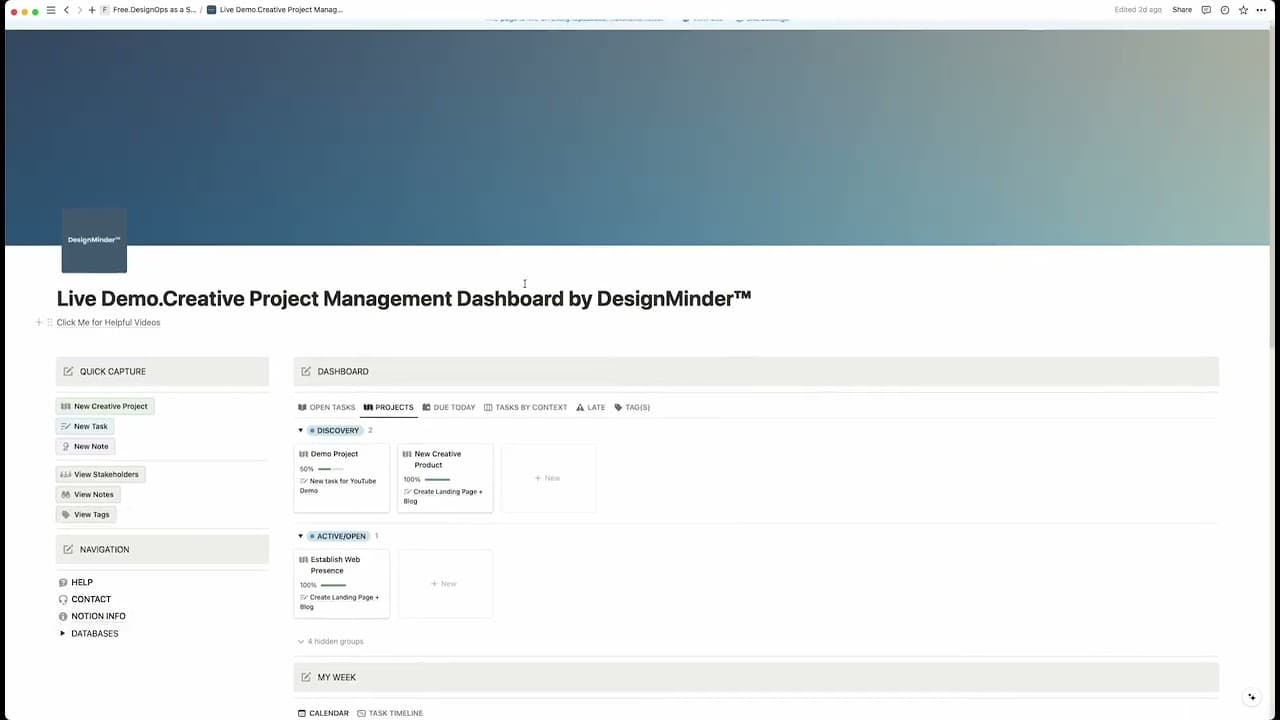Click the DesignMinder page icon thumbnail
The image size is (1280, 720).
pyautogui.click(x=94, y=240)
